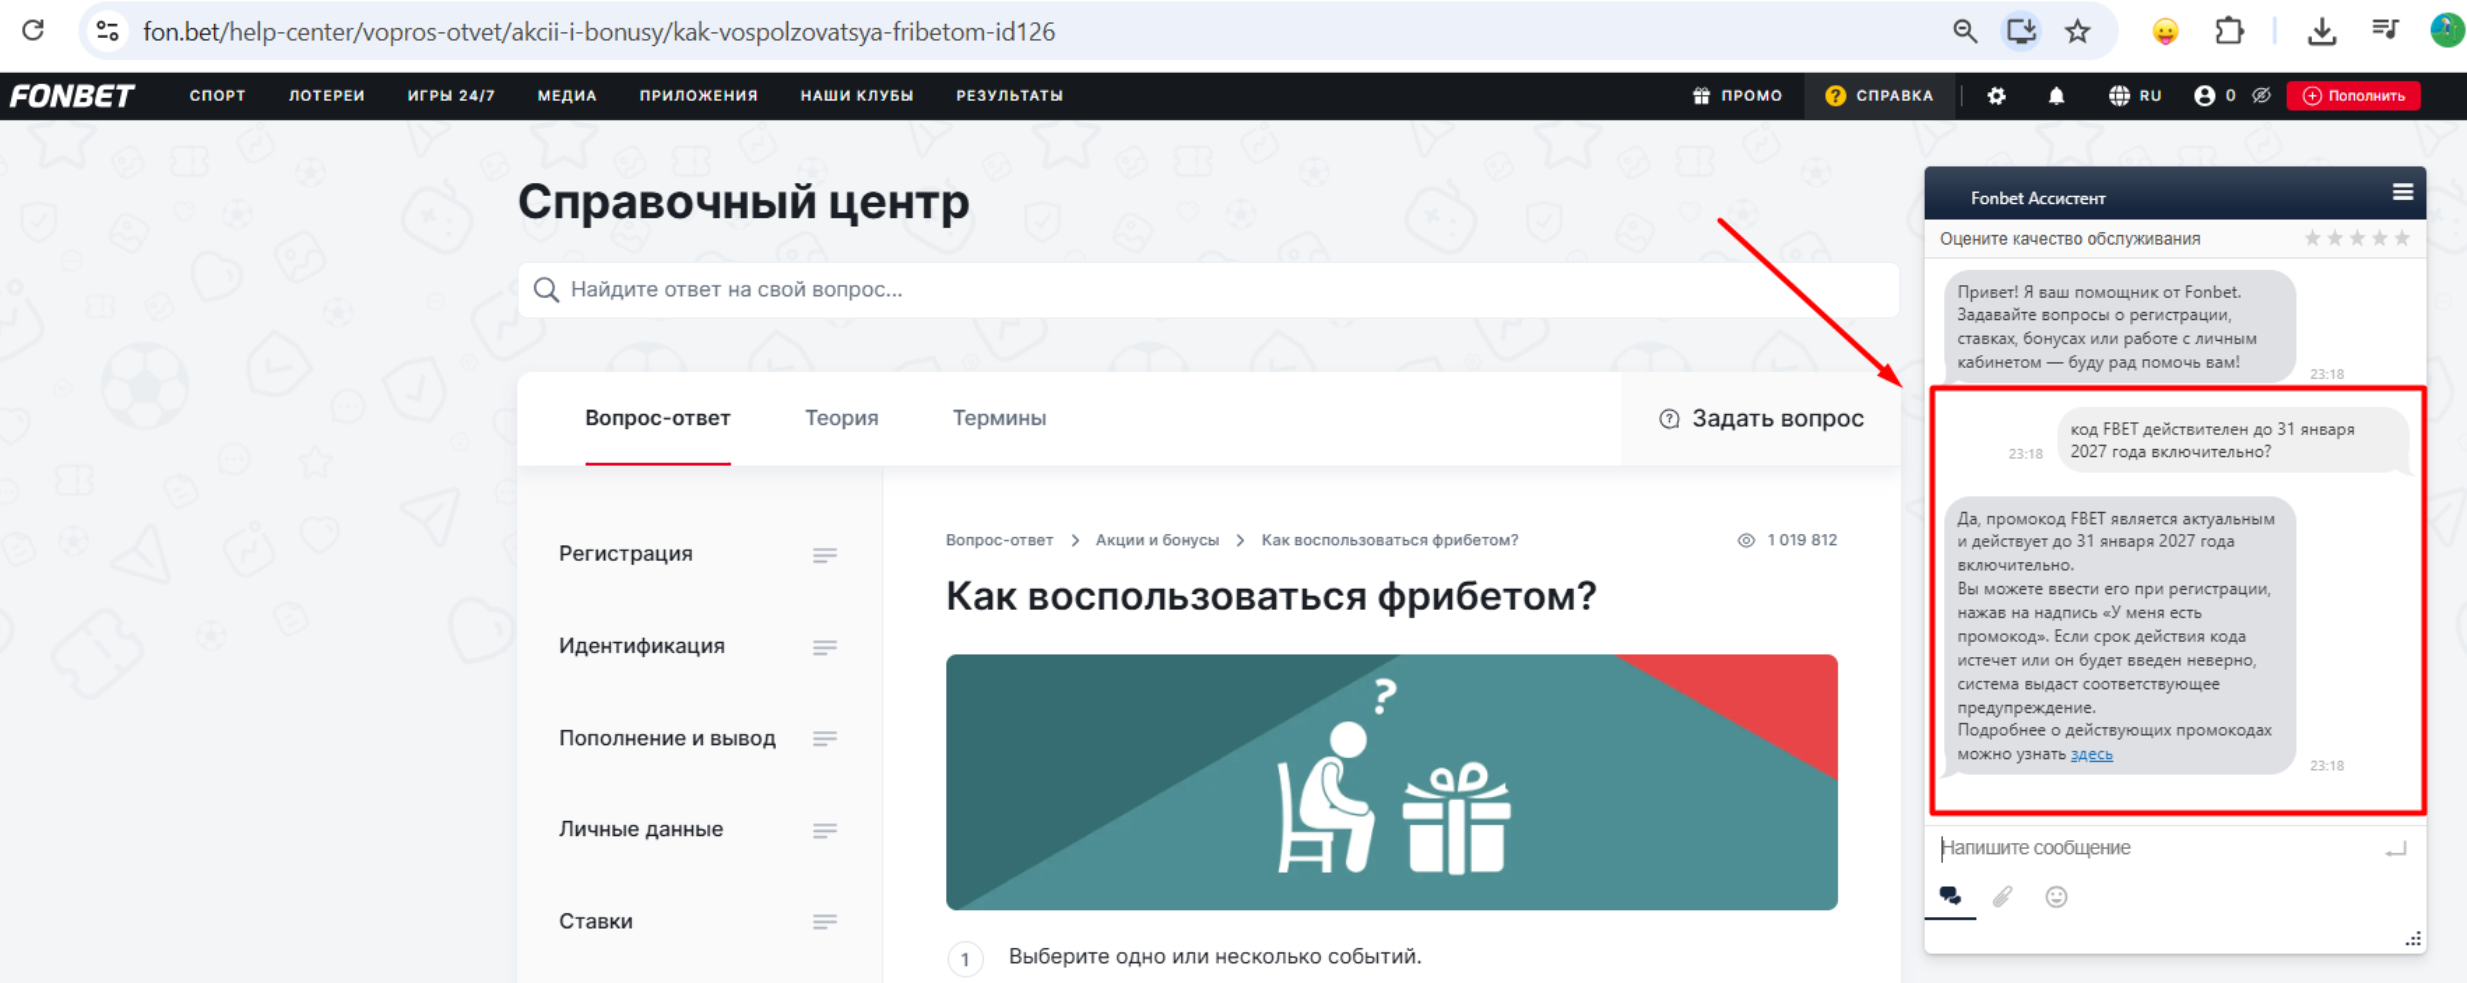
Task: Click the browser address bar URL
Action: coord(599,31)
